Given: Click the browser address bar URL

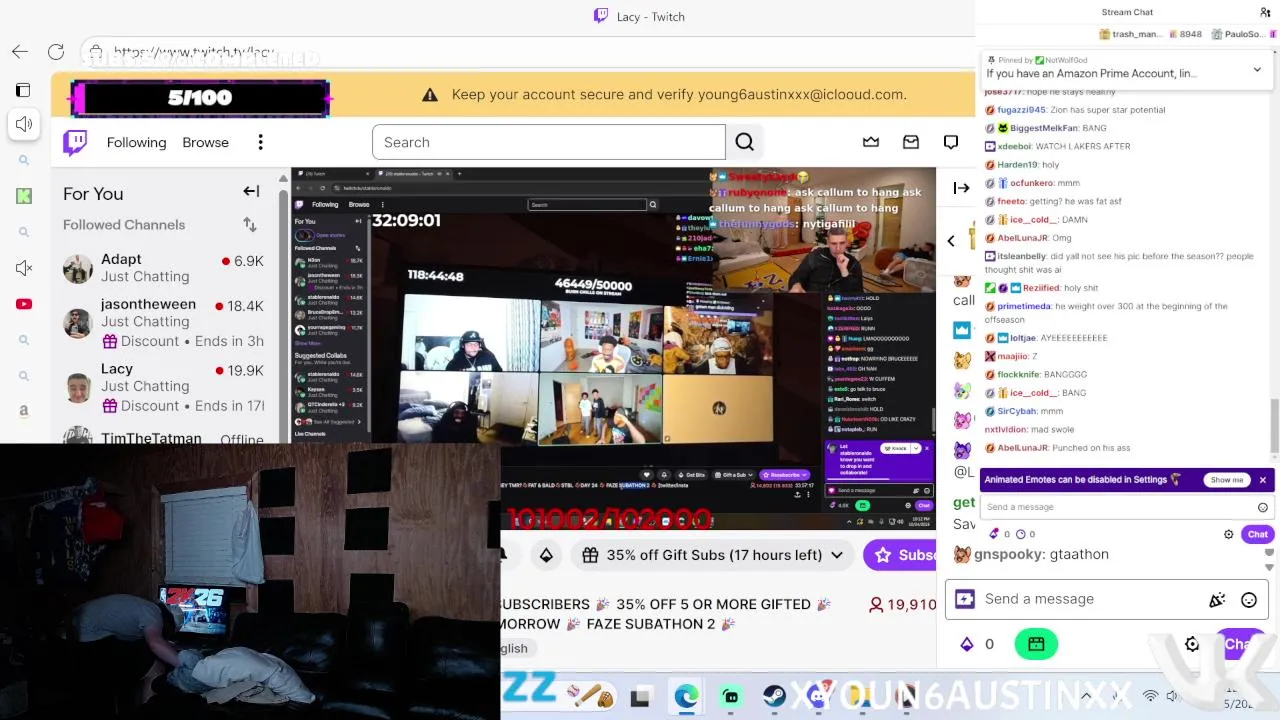Looking at the screenshot, I should (x=193, y=52).
